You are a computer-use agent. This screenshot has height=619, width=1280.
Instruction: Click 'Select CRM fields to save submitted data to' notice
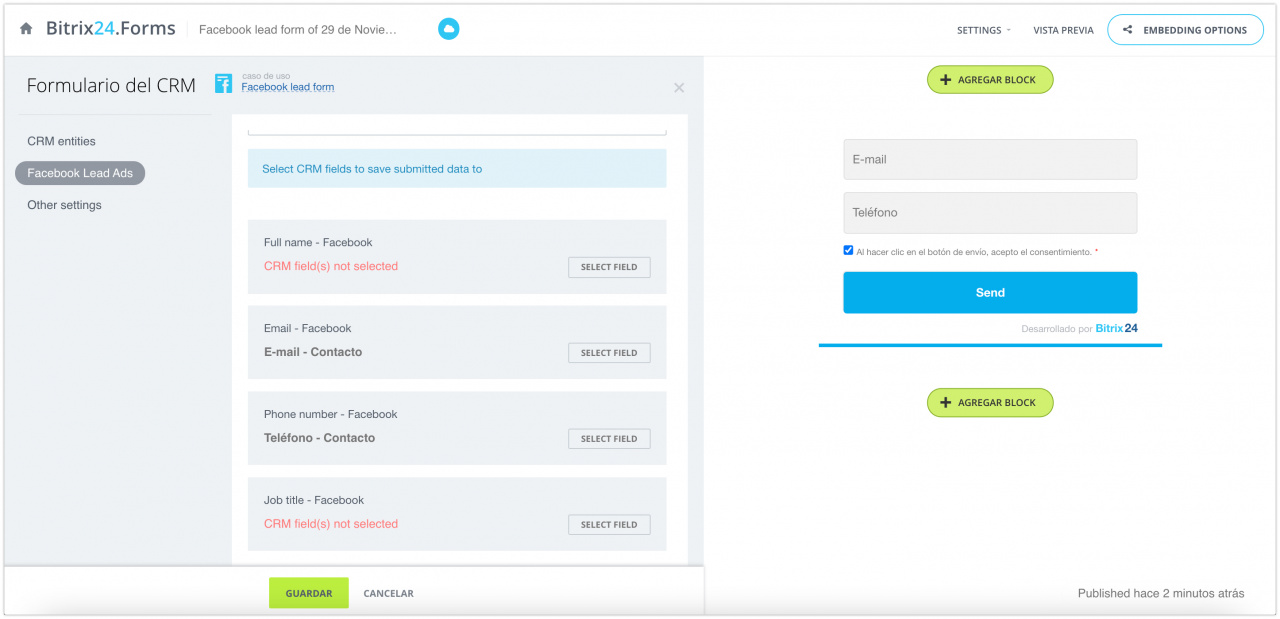457,169
